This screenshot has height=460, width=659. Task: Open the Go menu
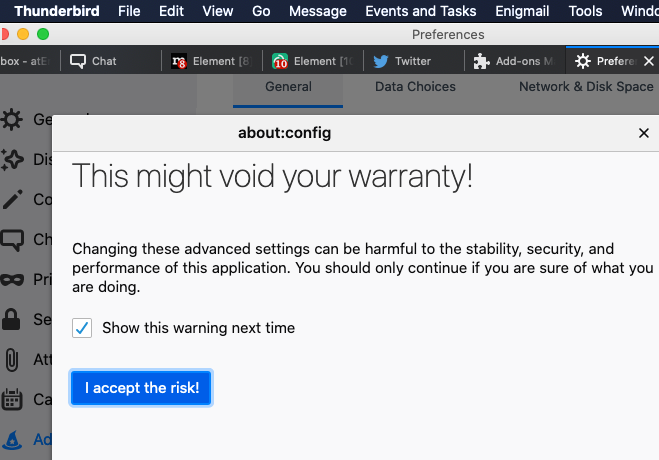click(x=261, y=11)
